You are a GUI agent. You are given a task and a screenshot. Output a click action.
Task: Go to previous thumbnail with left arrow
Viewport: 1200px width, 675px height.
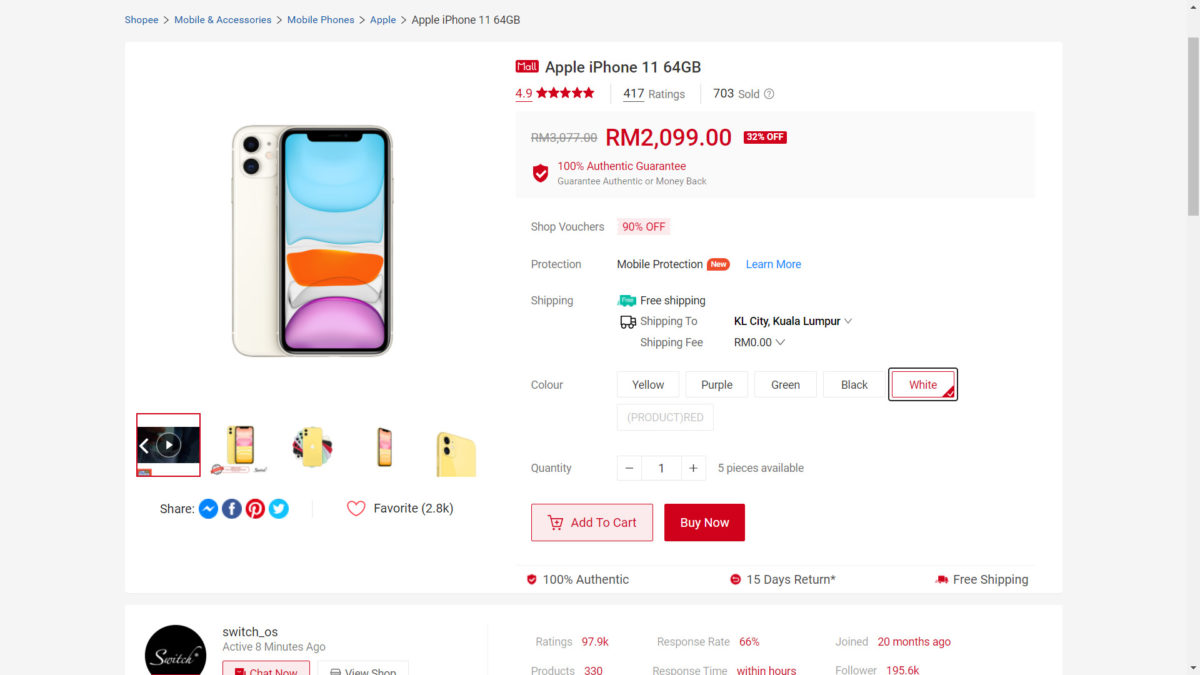point(144,445)
